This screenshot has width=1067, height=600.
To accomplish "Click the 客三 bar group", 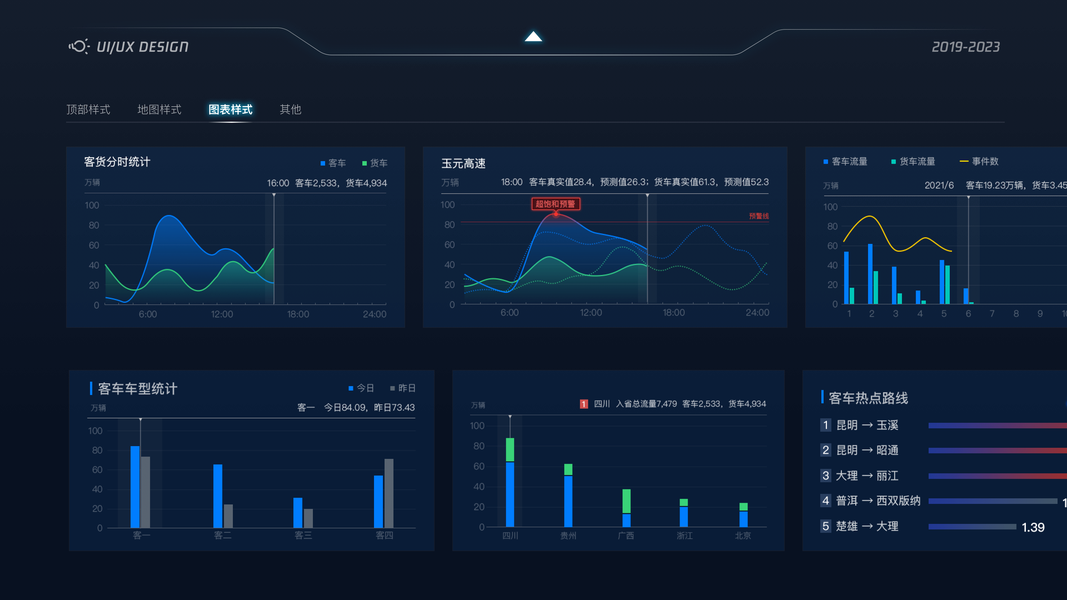I will coord(303,513).
